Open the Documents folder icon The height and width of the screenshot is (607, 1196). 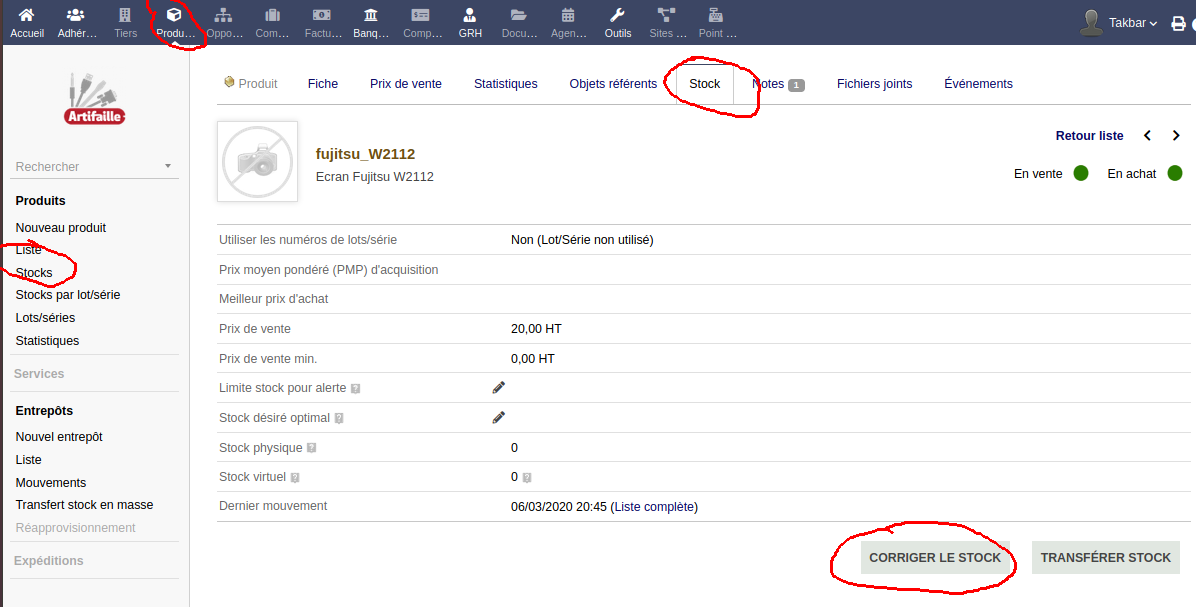click(519, 15)
